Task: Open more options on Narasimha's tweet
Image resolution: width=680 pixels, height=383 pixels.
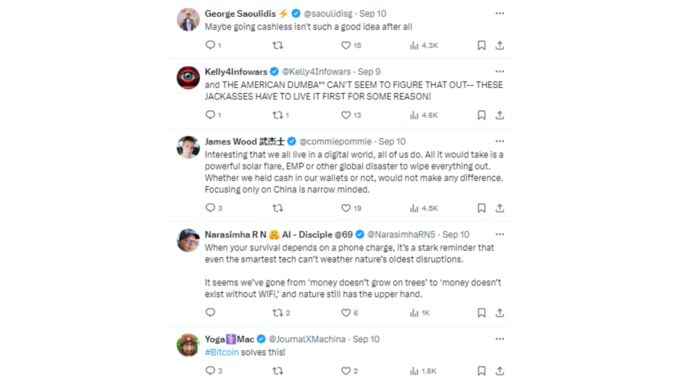Action: click(x=500, y=234)
